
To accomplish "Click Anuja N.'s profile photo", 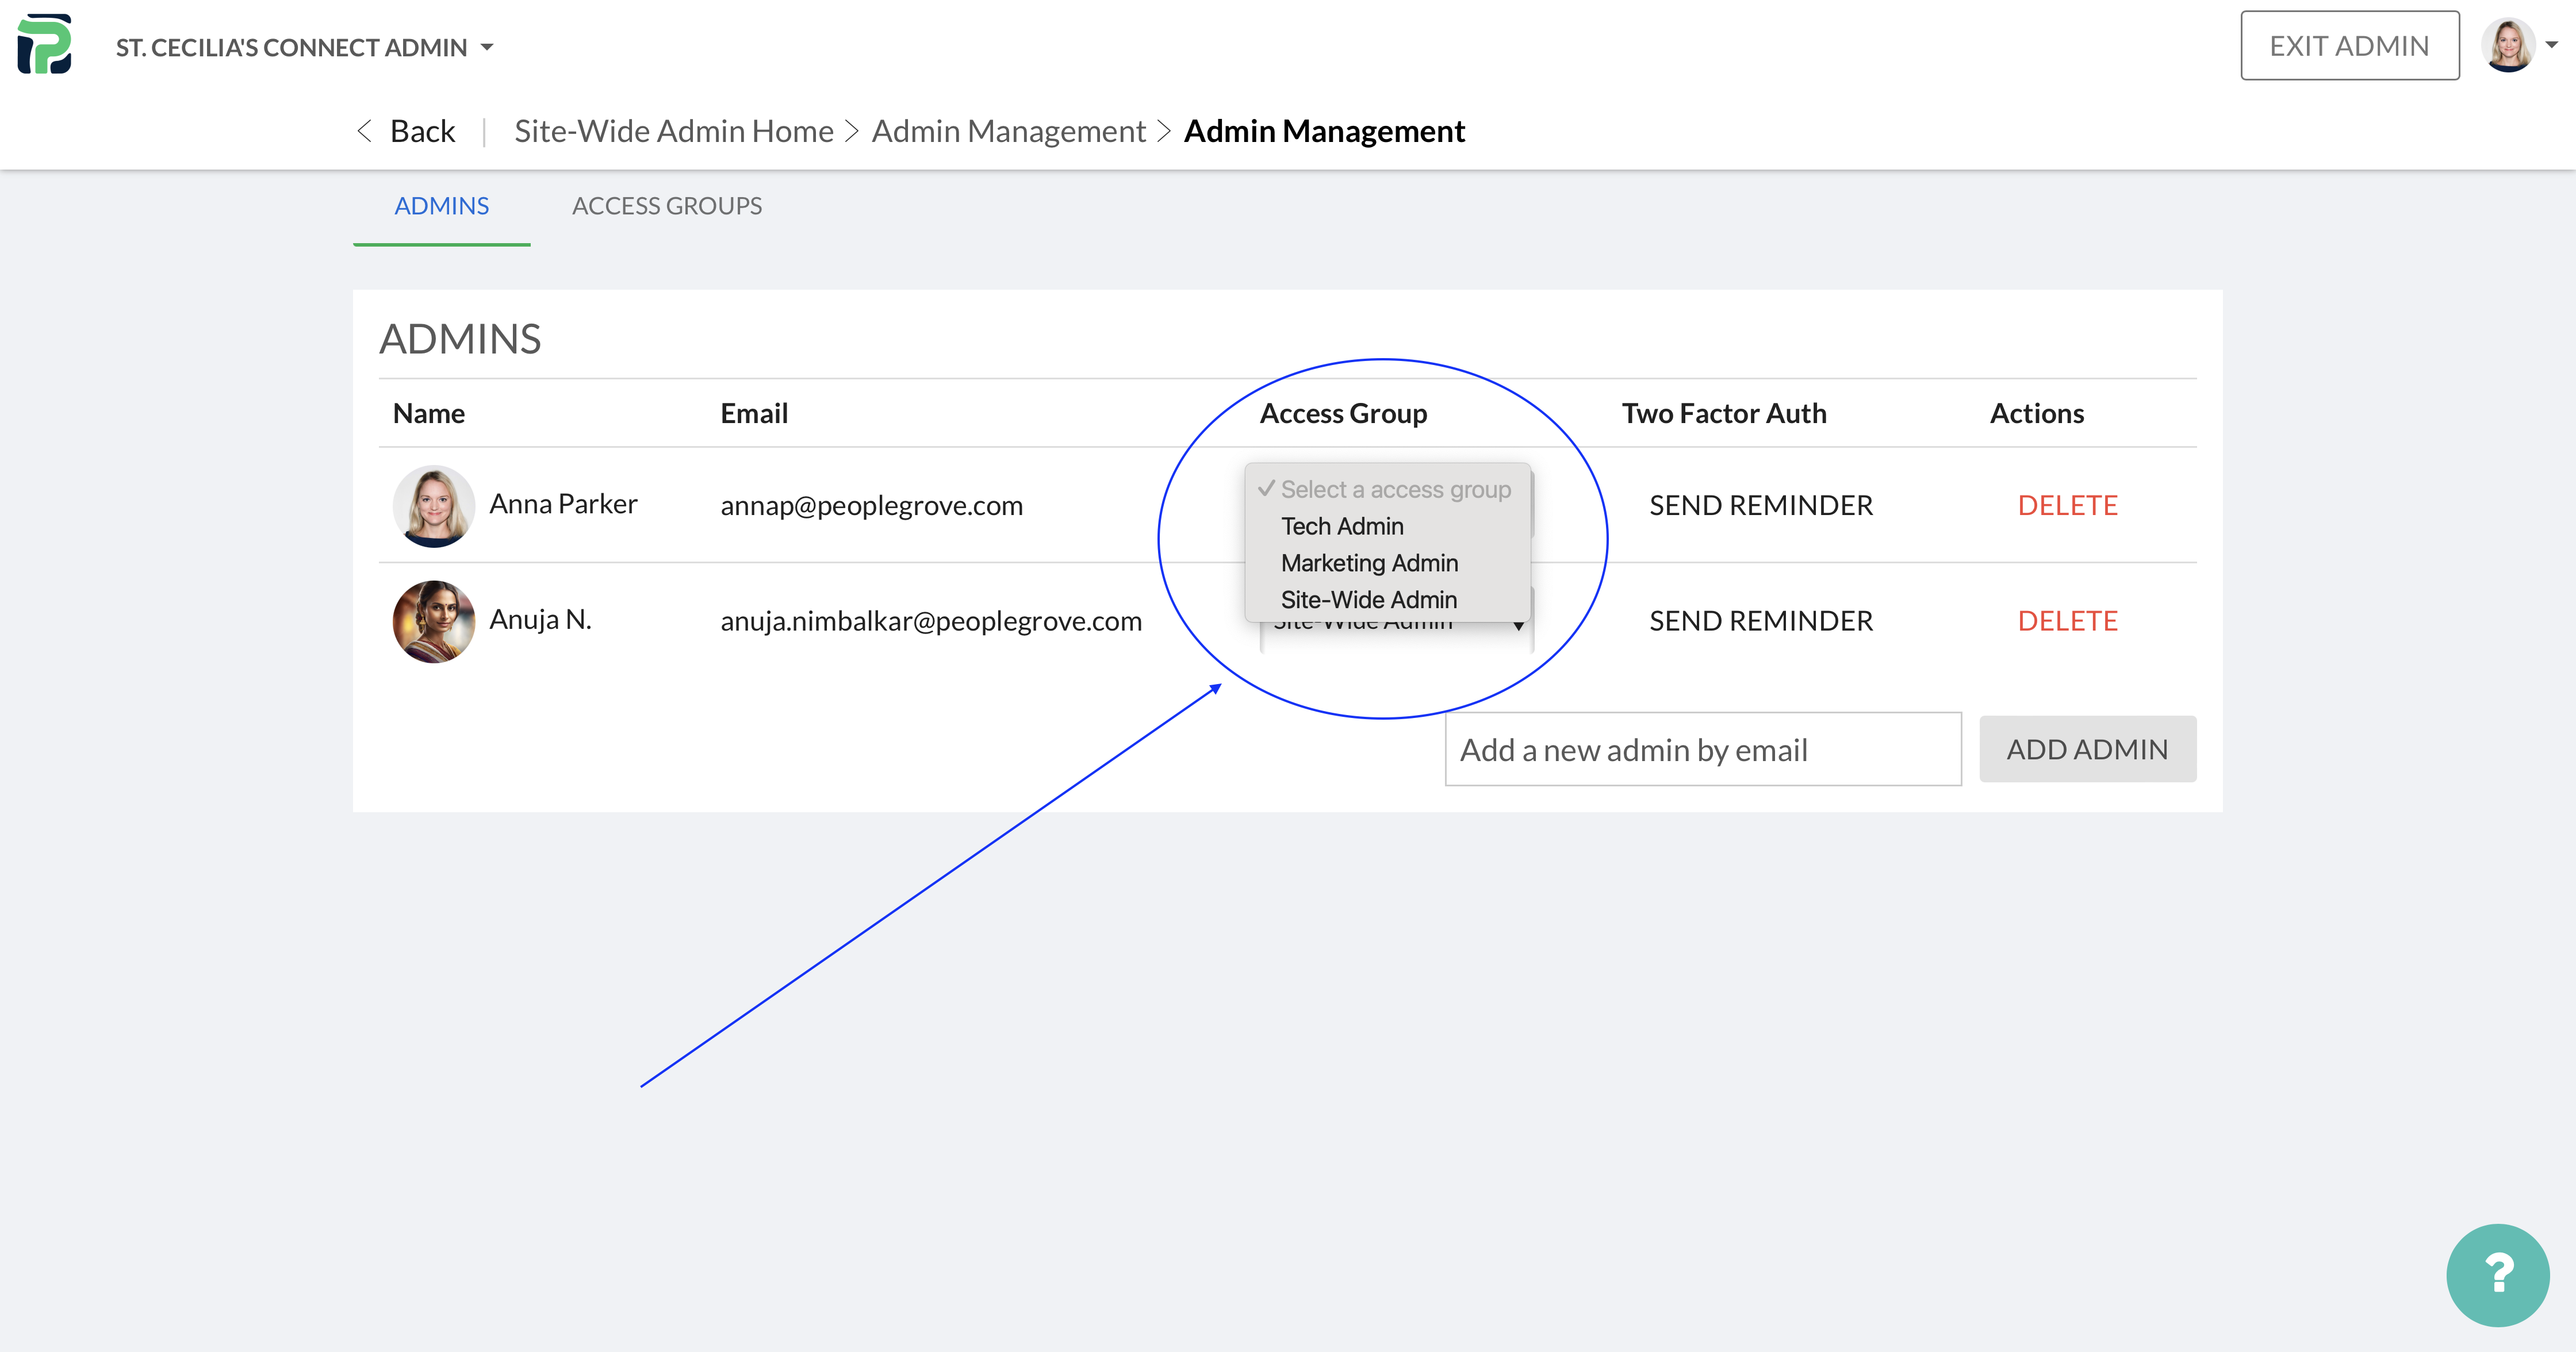I will [x=434, y=622].
